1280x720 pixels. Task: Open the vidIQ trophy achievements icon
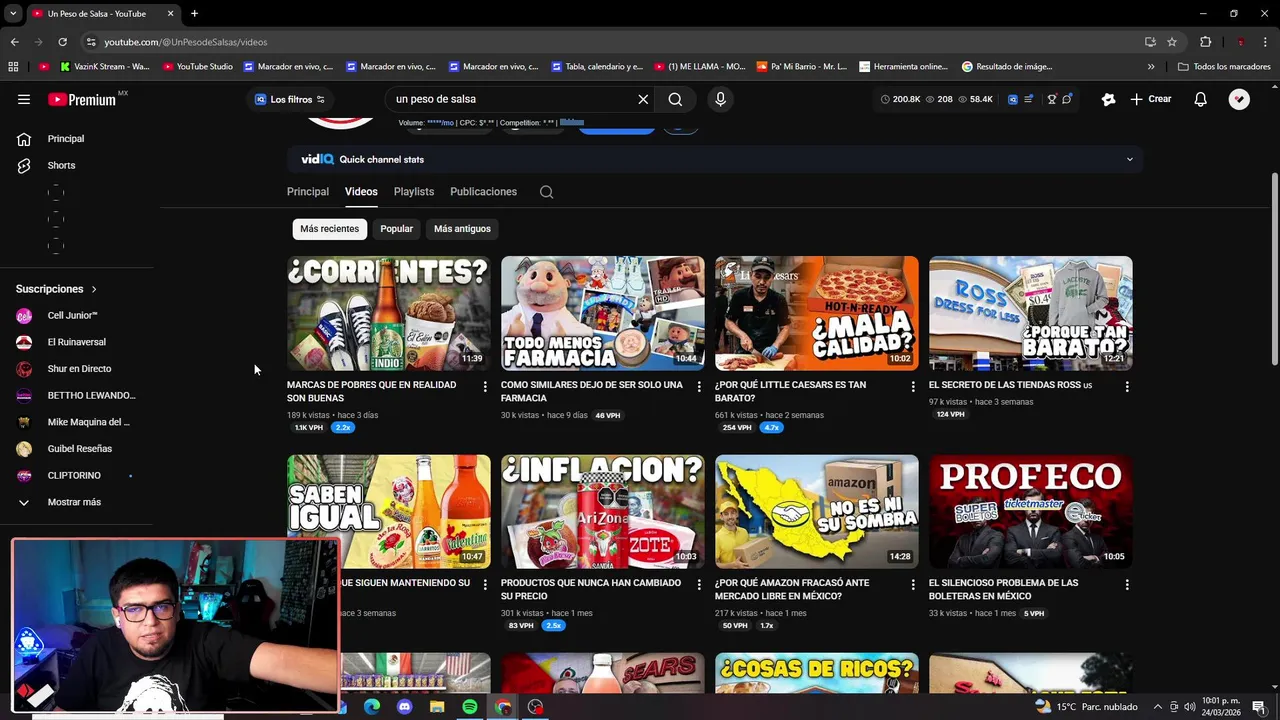click(x=1052, y=99)
